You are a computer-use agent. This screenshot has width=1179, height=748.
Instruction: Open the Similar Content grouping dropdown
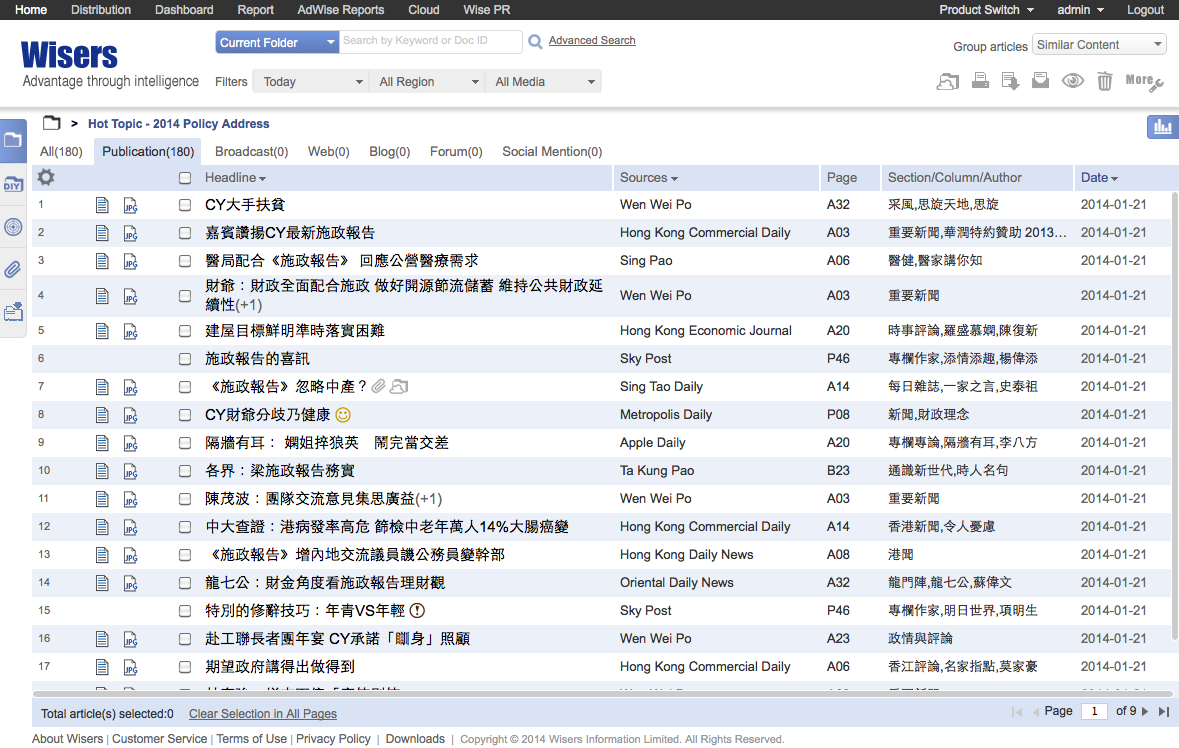tap(1099, 45)
